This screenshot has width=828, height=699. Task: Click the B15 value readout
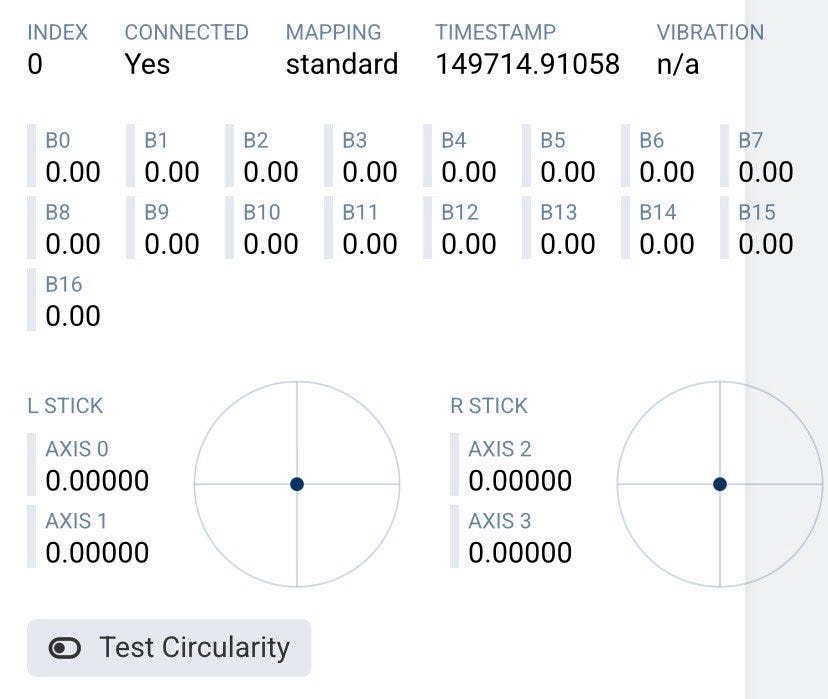(x=766, y=244)
